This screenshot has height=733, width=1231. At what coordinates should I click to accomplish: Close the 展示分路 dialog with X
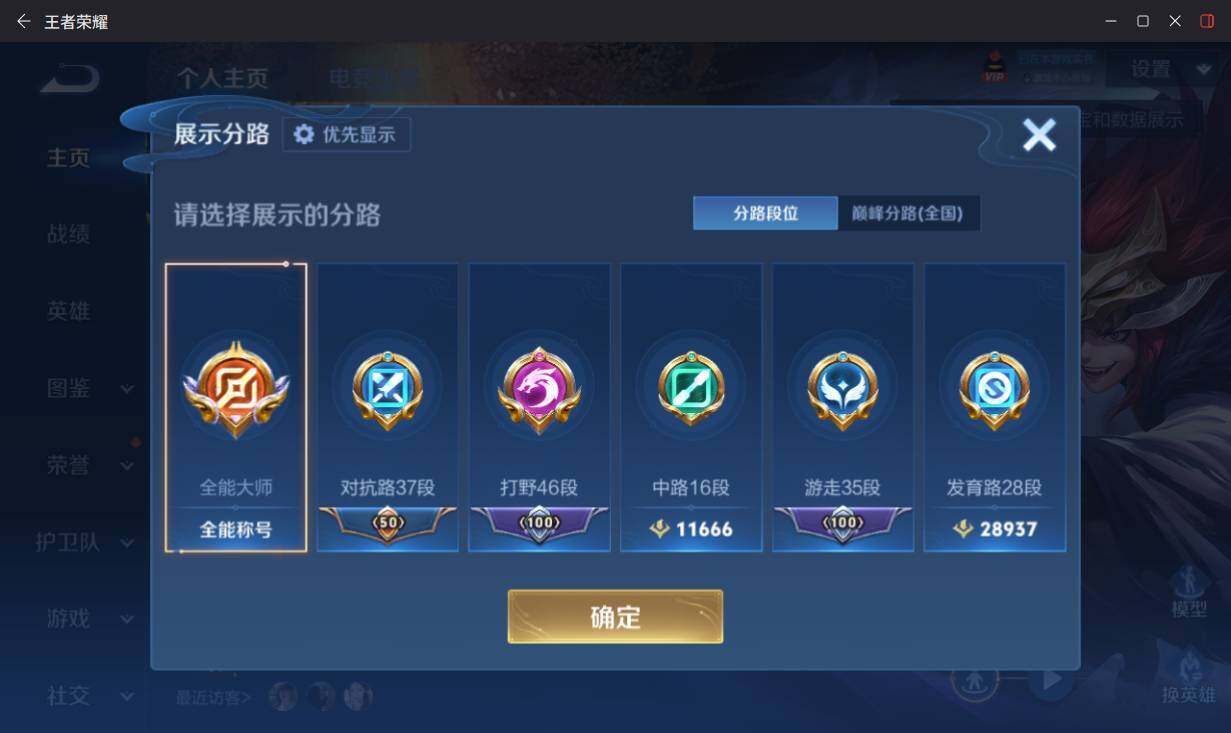coord(1039,134)
